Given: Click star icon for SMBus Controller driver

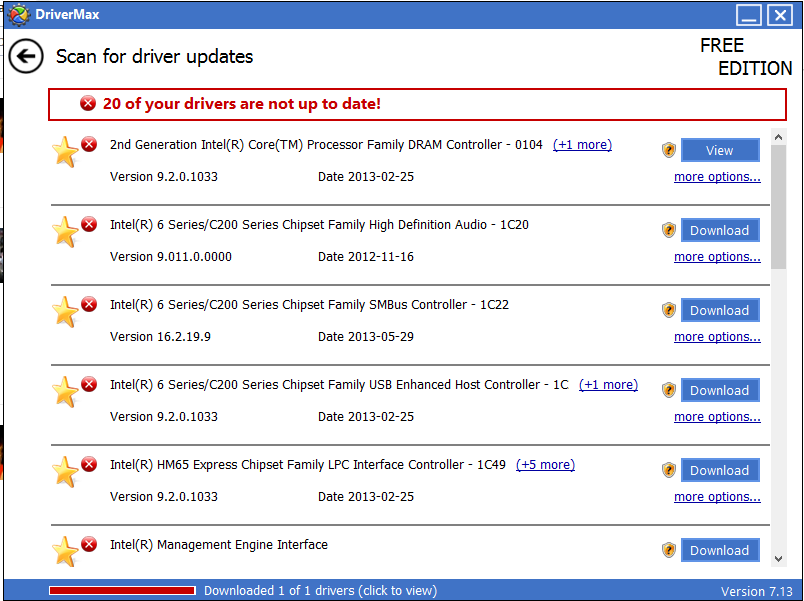Looking at the screenshot, I should click(65, 312).
